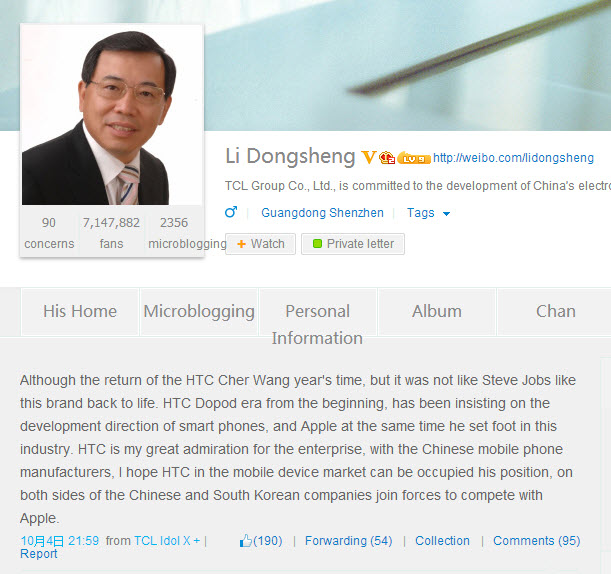Screen dimensions: 611x574
Task: Click the orange plus on Watch
Action: pyautogui.click(x=241, y=244)
